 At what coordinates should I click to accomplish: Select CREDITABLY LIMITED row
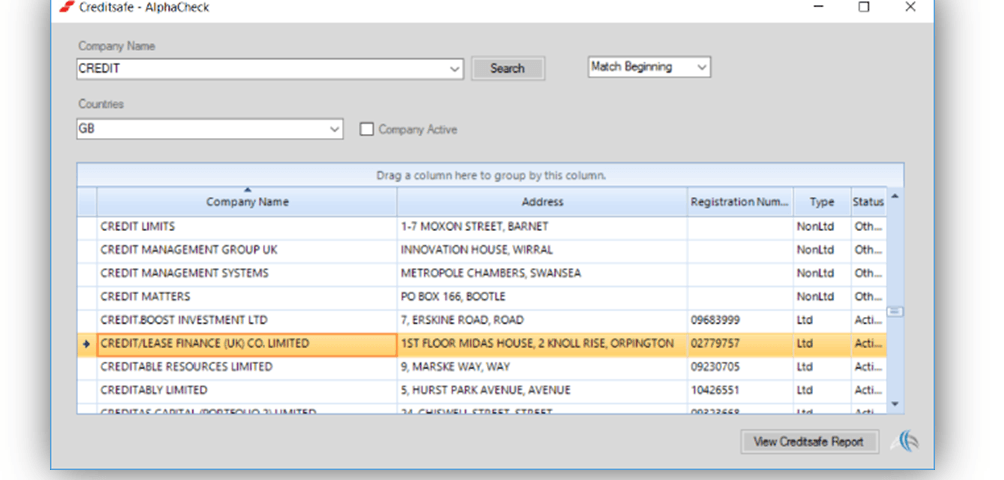[482, 390]
